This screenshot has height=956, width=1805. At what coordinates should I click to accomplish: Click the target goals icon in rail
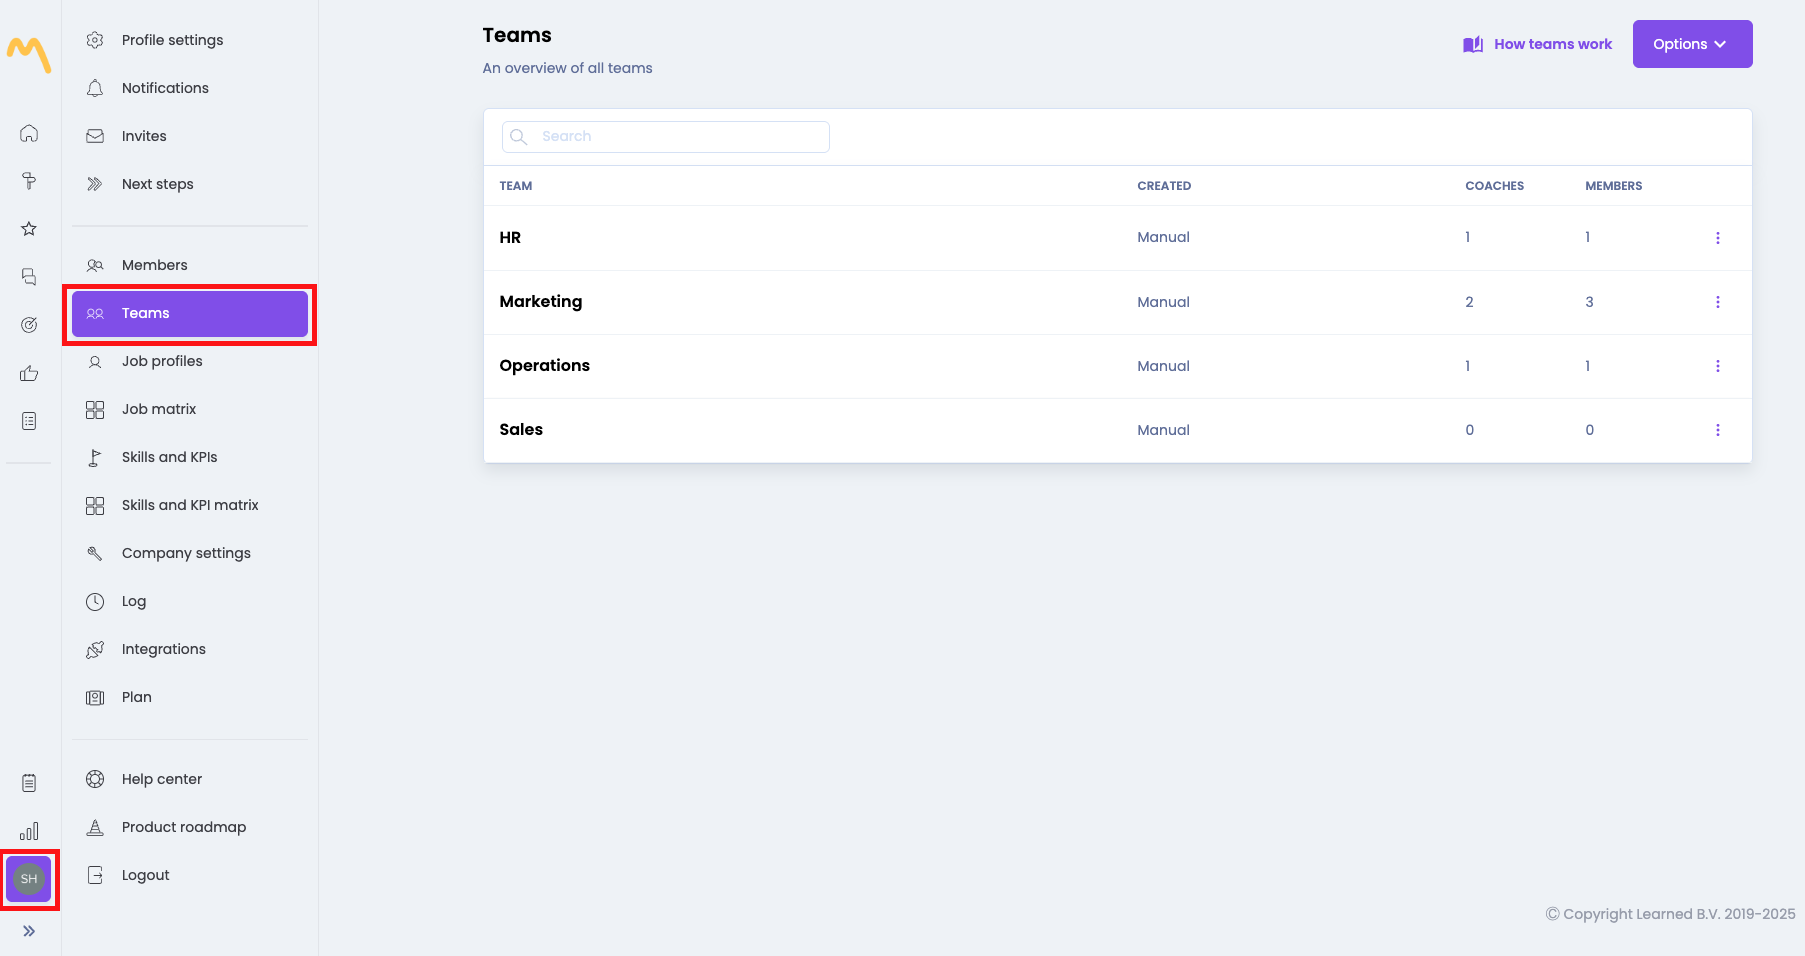click(x=29, y=325)
